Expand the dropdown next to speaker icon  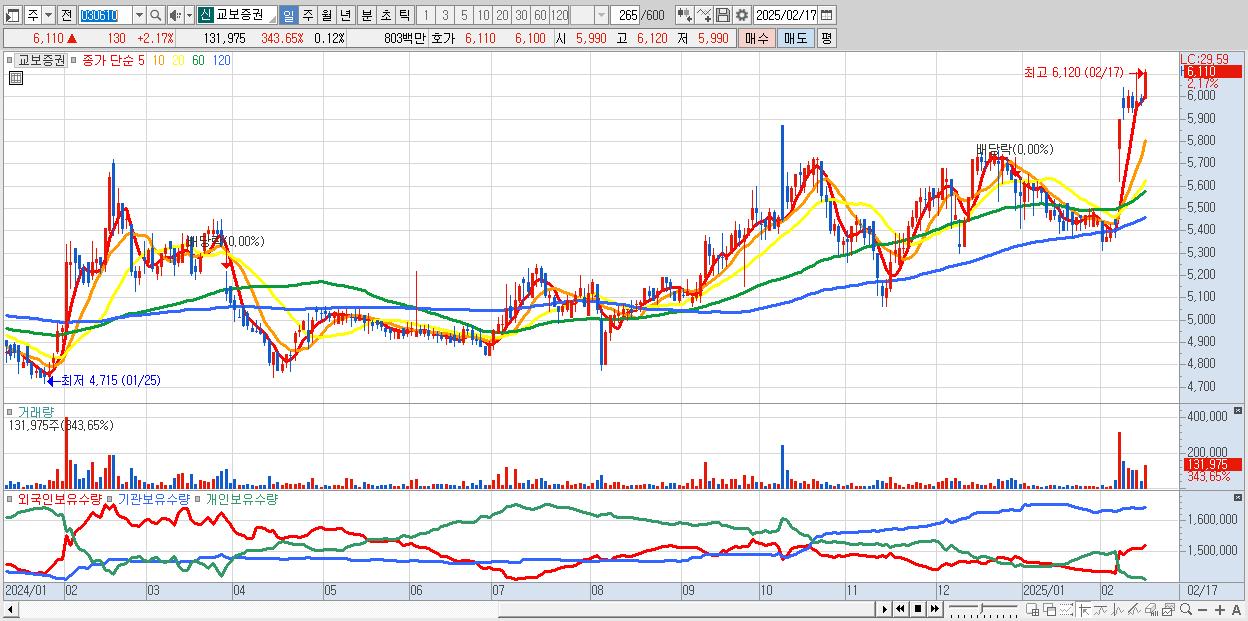189,15
